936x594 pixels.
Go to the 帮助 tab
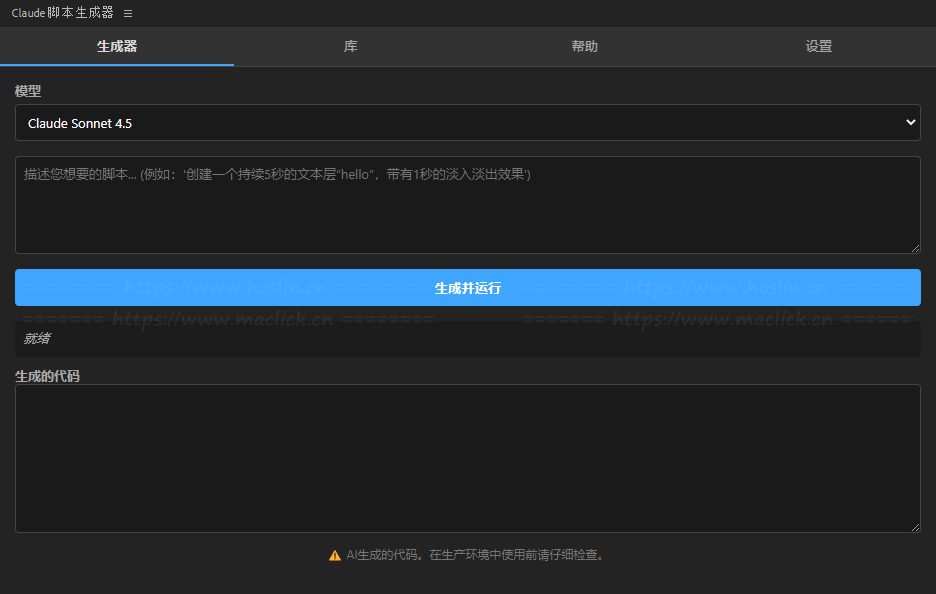point(585,47)
